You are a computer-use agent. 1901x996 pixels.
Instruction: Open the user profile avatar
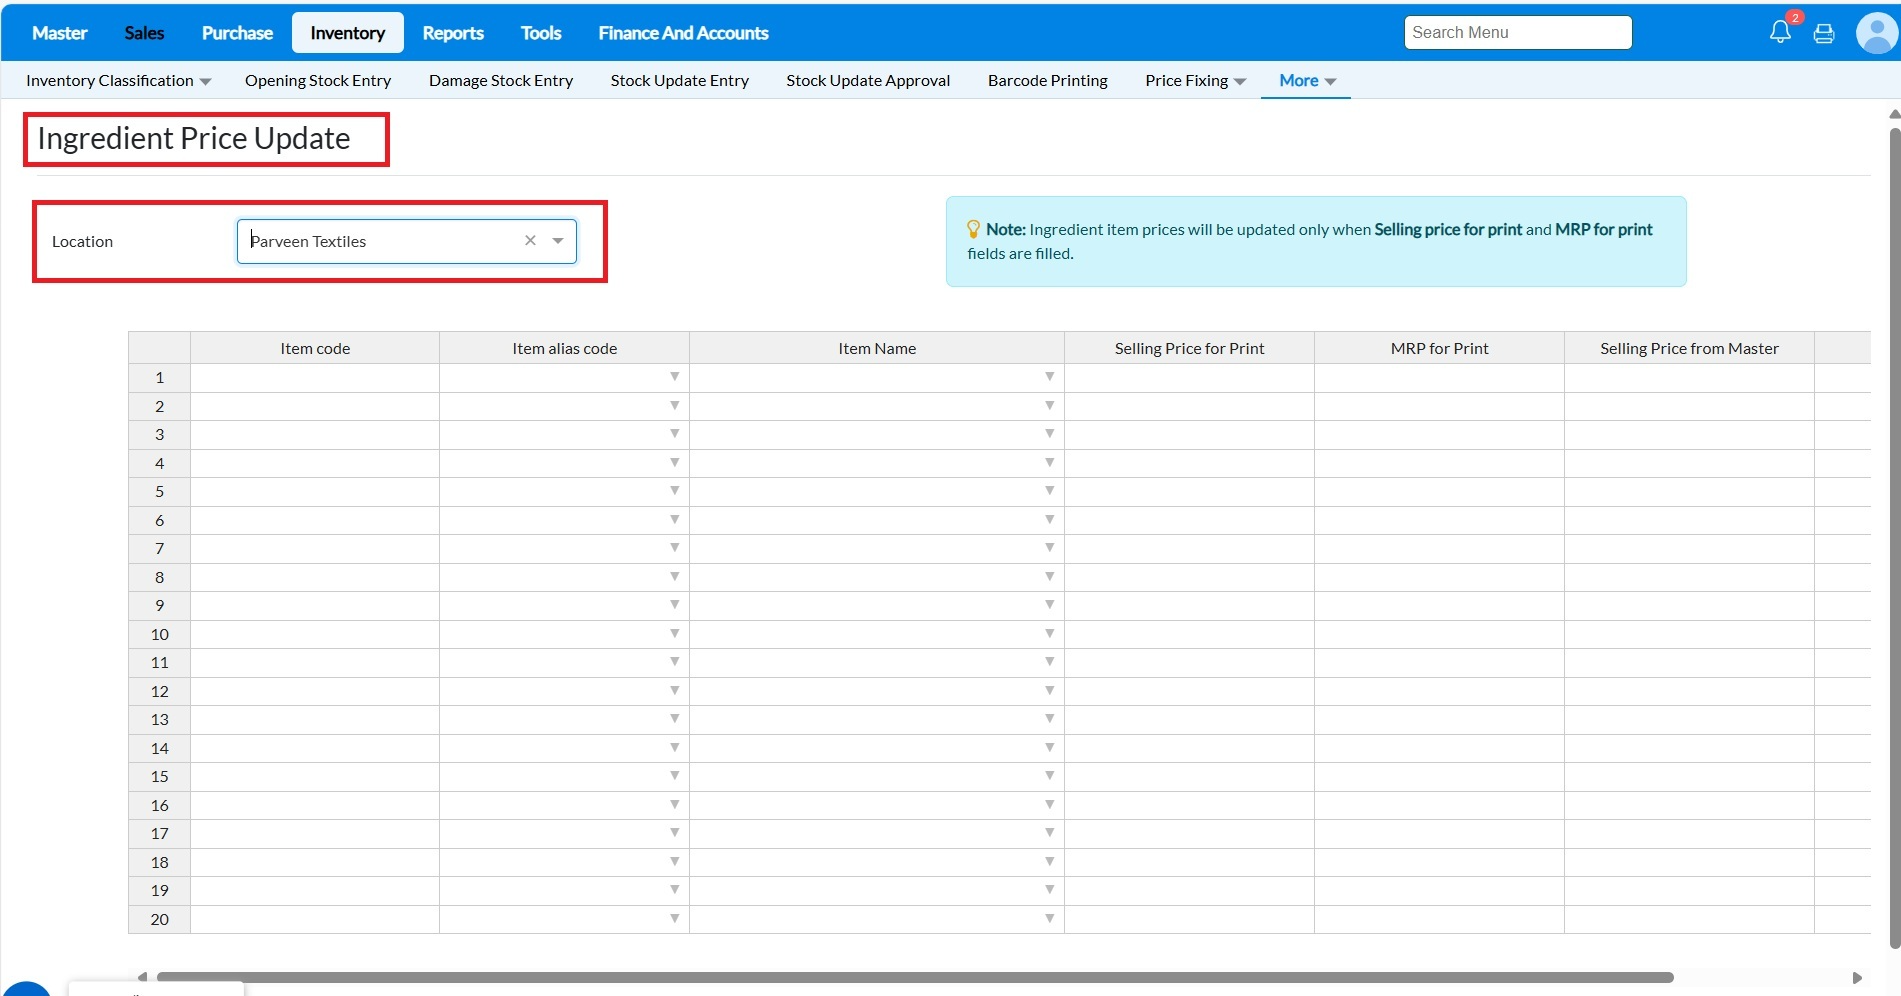point(1875,33)
